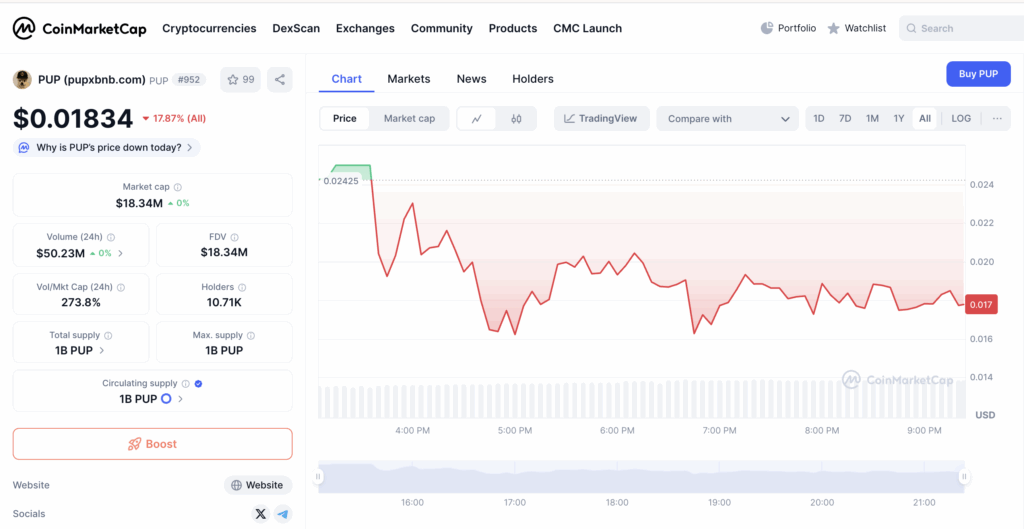
Task: Toggle LOG scale on the chart
Action: [x=961, y=119]
